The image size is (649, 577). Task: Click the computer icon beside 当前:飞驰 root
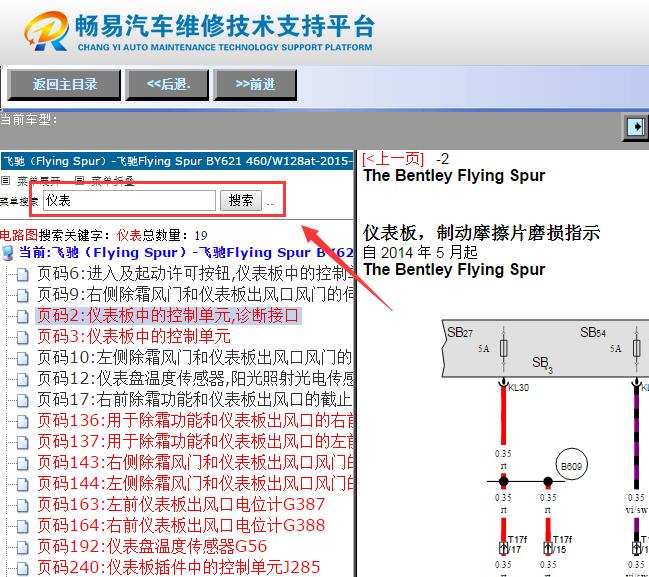[7, 253]
